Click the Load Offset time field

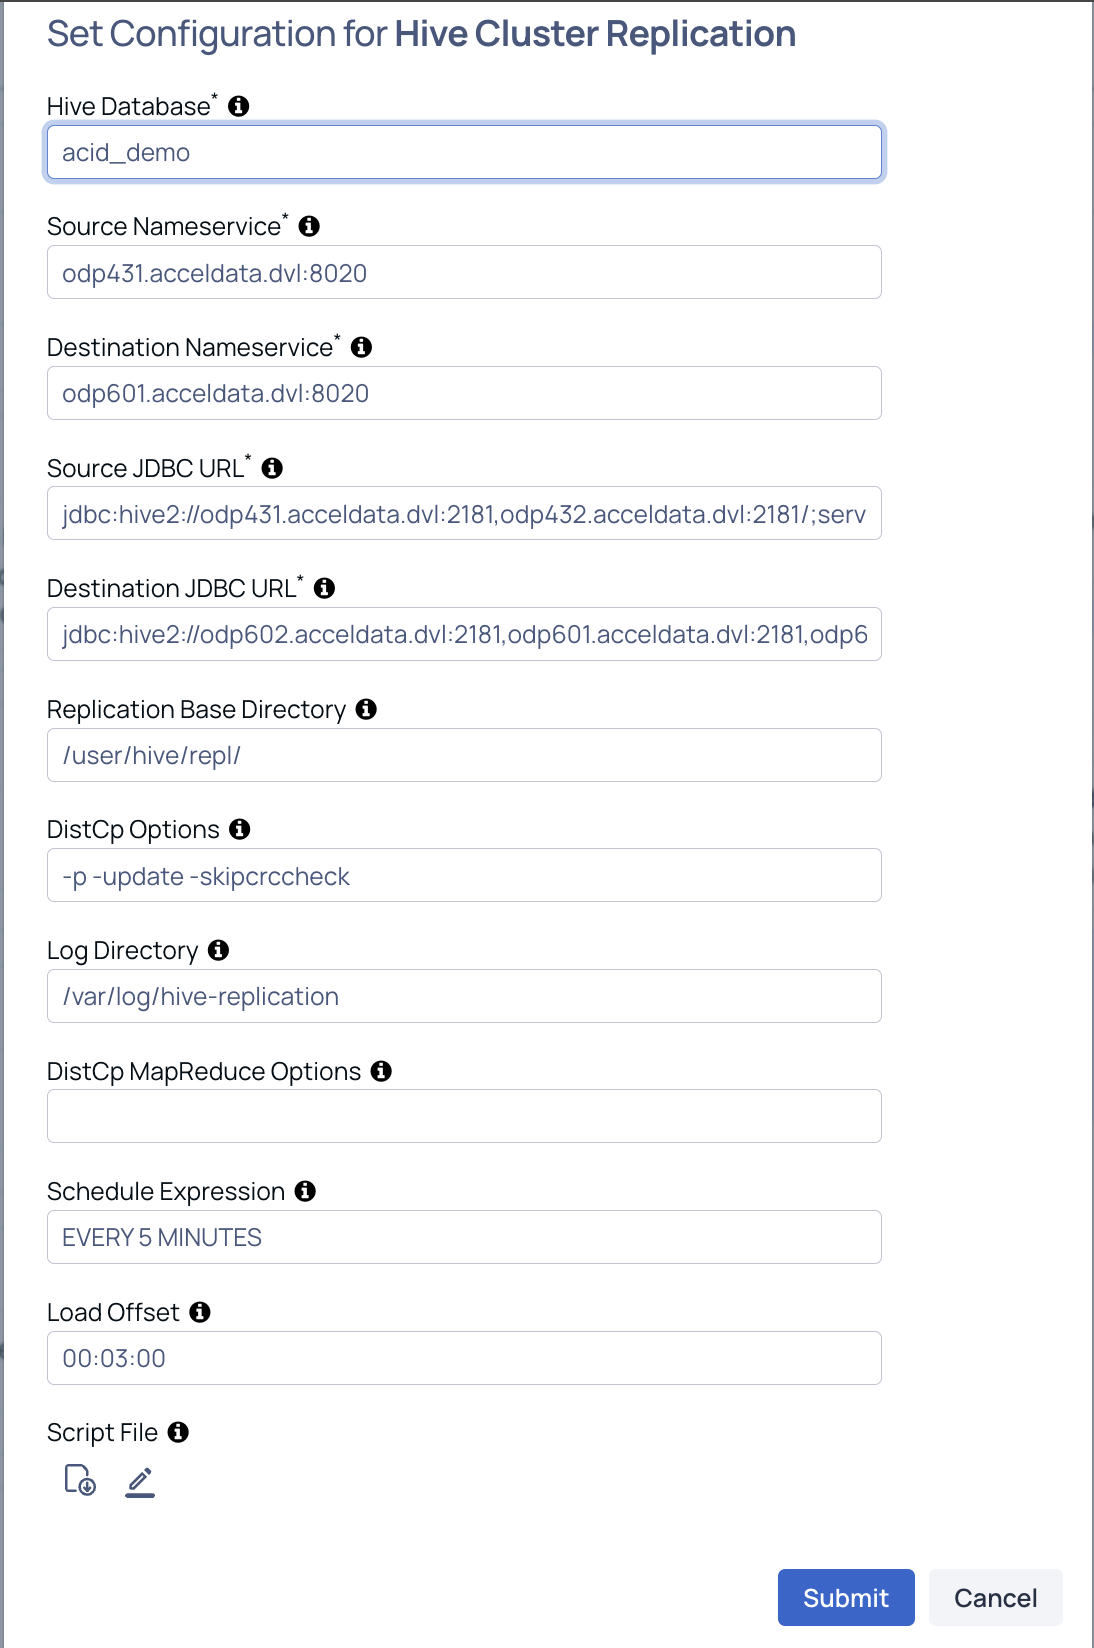tap(464, 1358)
